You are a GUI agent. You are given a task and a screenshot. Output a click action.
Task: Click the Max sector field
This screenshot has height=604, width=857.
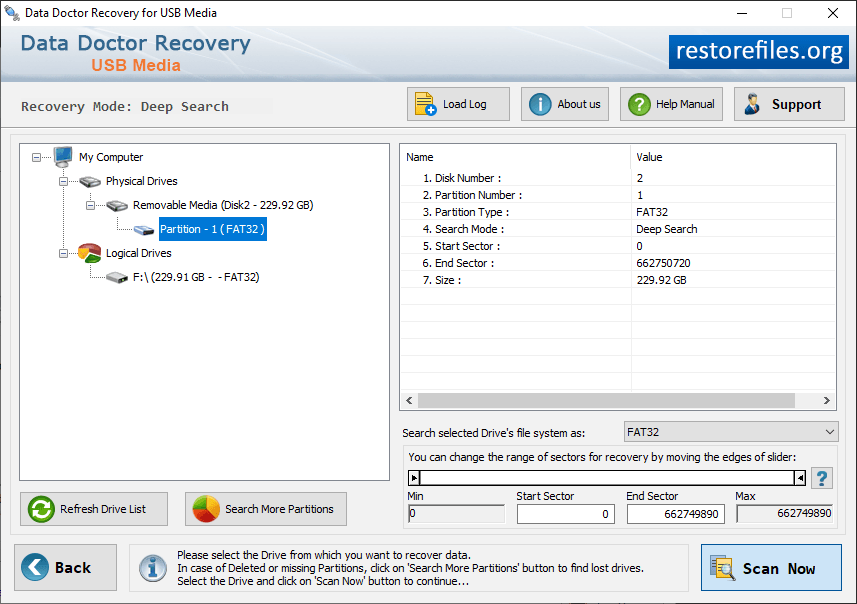coord(784,514)
